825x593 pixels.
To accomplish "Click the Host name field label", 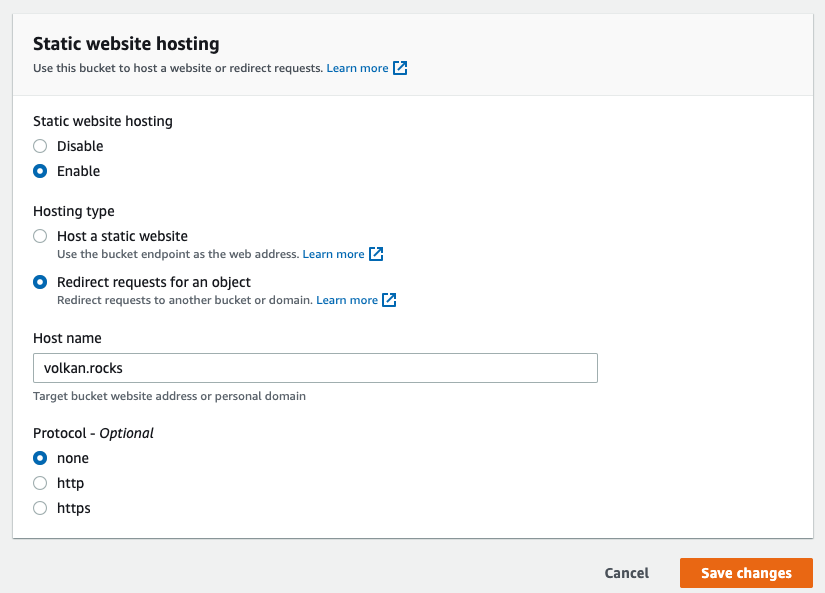I will (67, 339).
